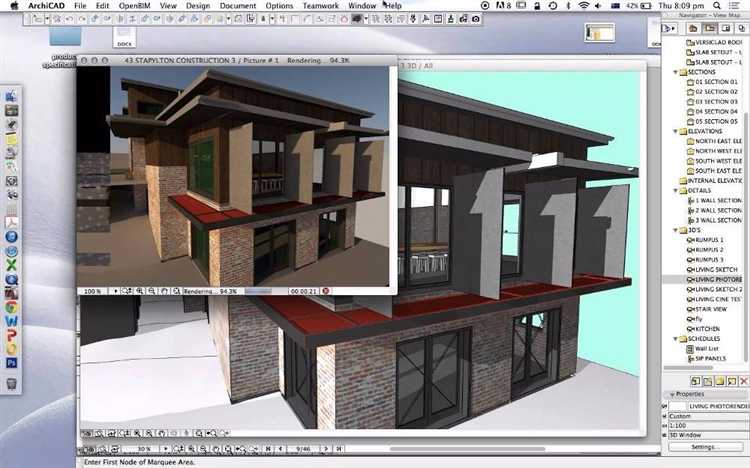
Task: Open the Navigator popup arrow button
Action: coord(668,28)
